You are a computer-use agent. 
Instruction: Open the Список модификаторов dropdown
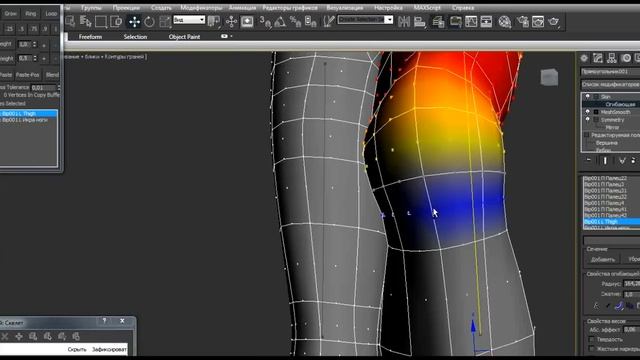[x=610, y=84]
